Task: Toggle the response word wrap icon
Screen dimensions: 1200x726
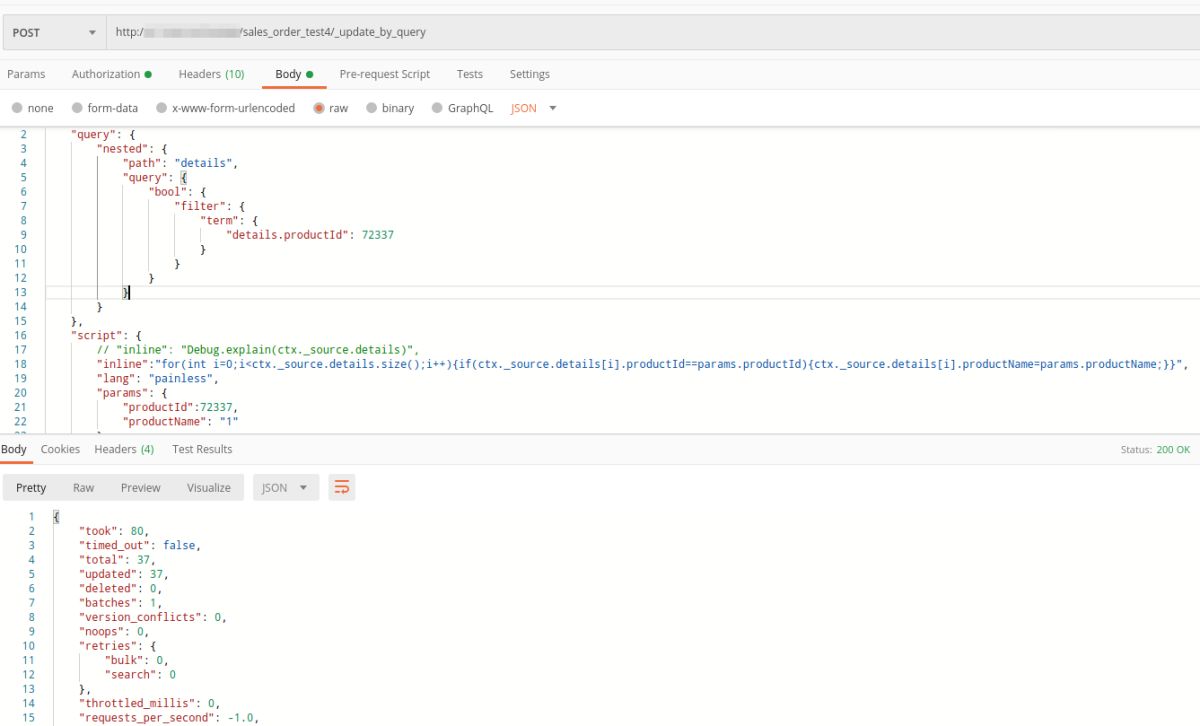Action: [342, 488]
